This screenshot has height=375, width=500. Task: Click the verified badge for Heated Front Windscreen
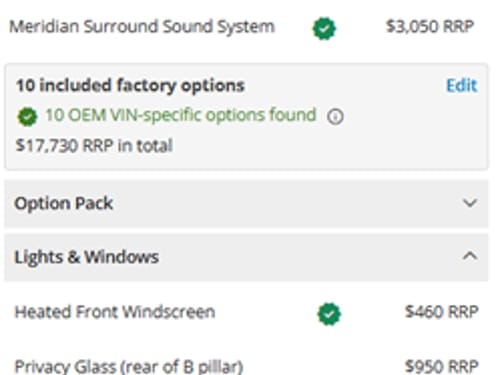[329, 314]
